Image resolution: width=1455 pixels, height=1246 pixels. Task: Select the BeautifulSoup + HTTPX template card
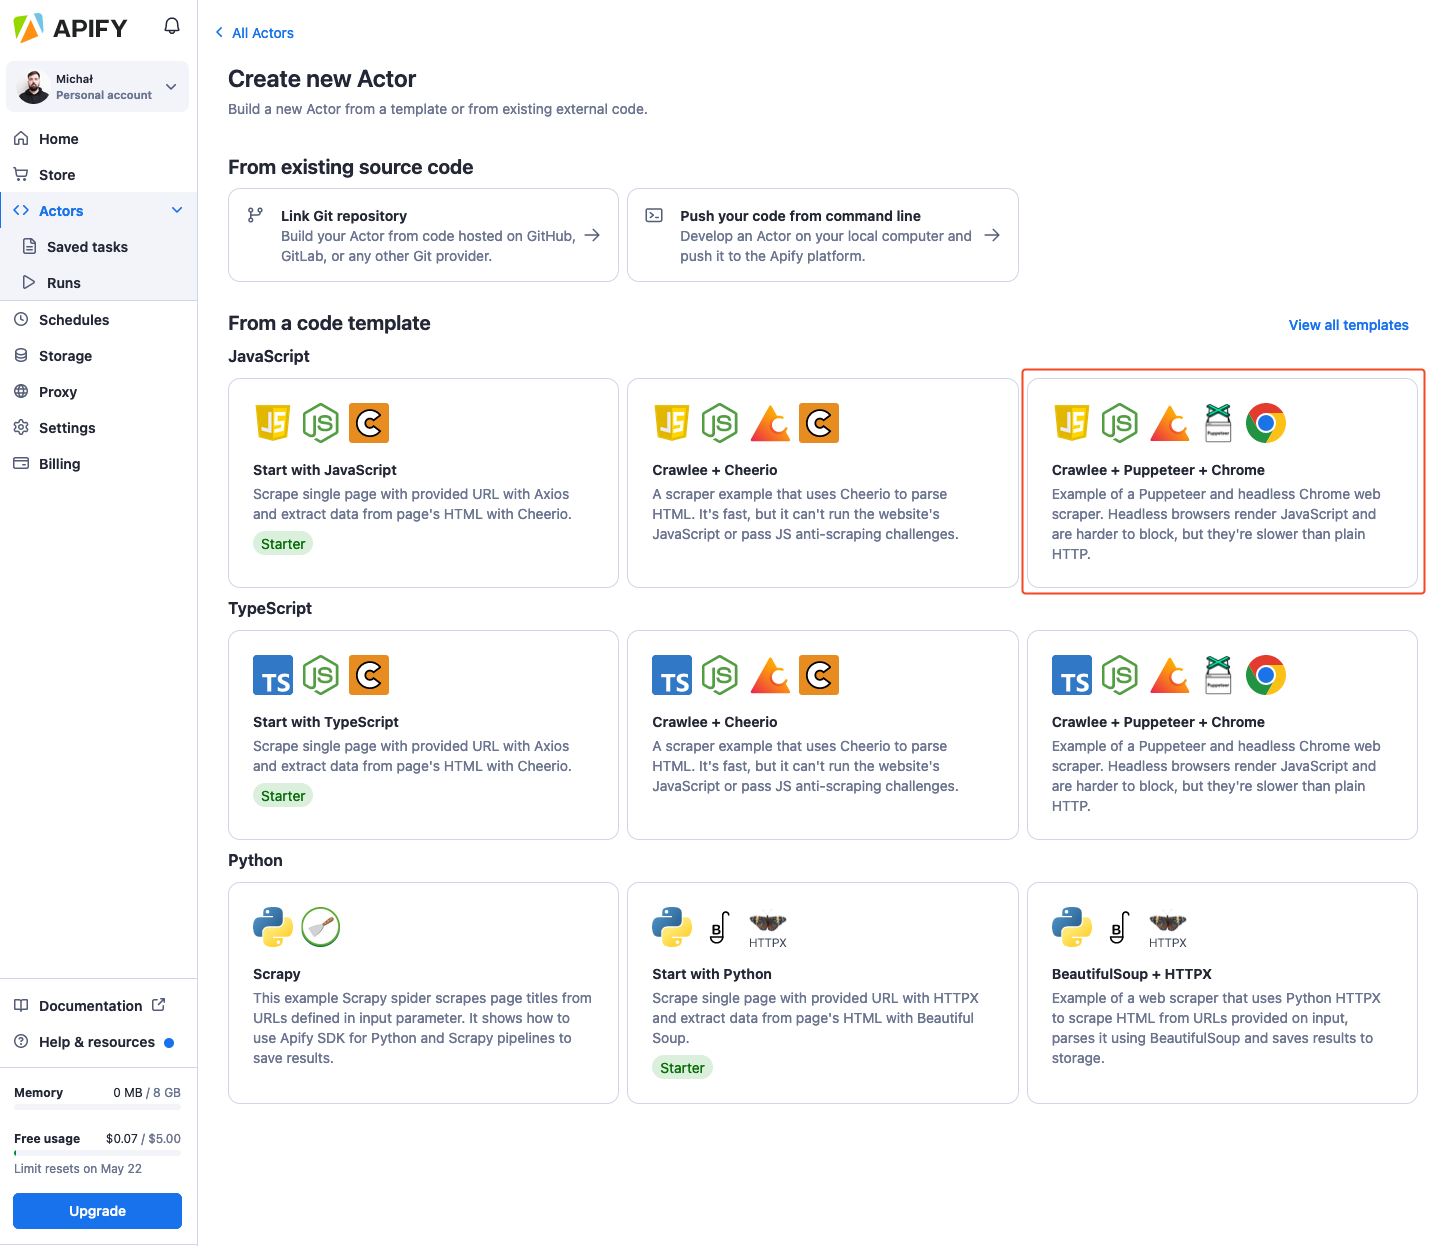tap(1221, 992)
